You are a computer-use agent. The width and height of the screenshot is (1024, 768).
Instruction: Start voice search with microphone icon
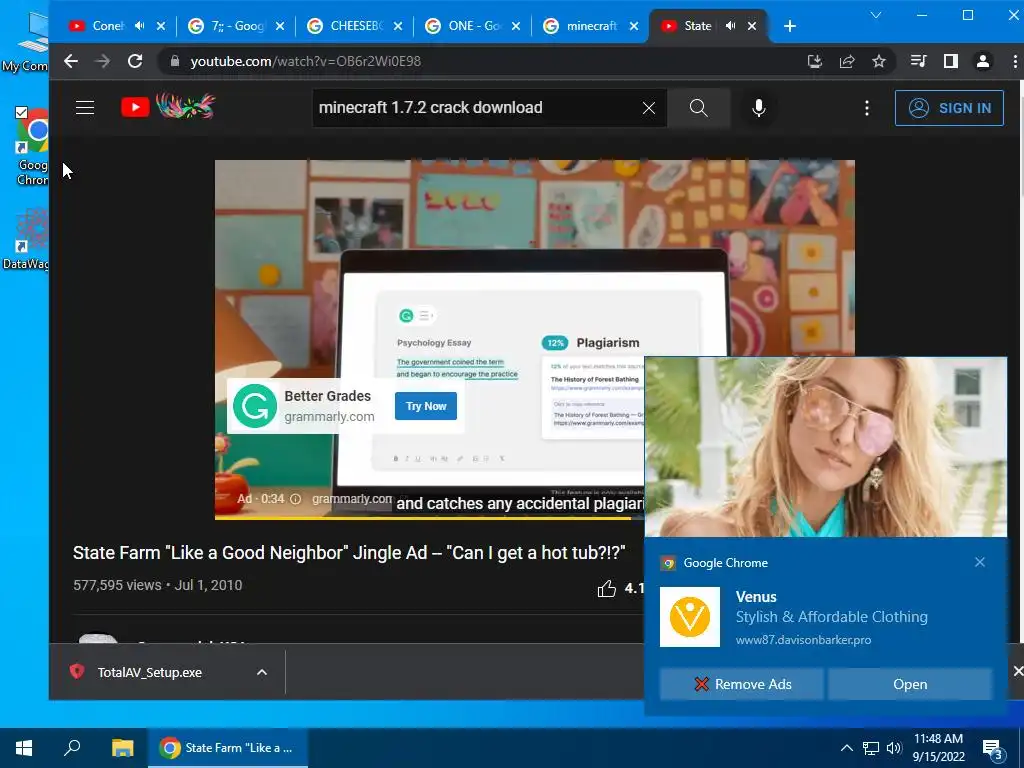point(759,108)
